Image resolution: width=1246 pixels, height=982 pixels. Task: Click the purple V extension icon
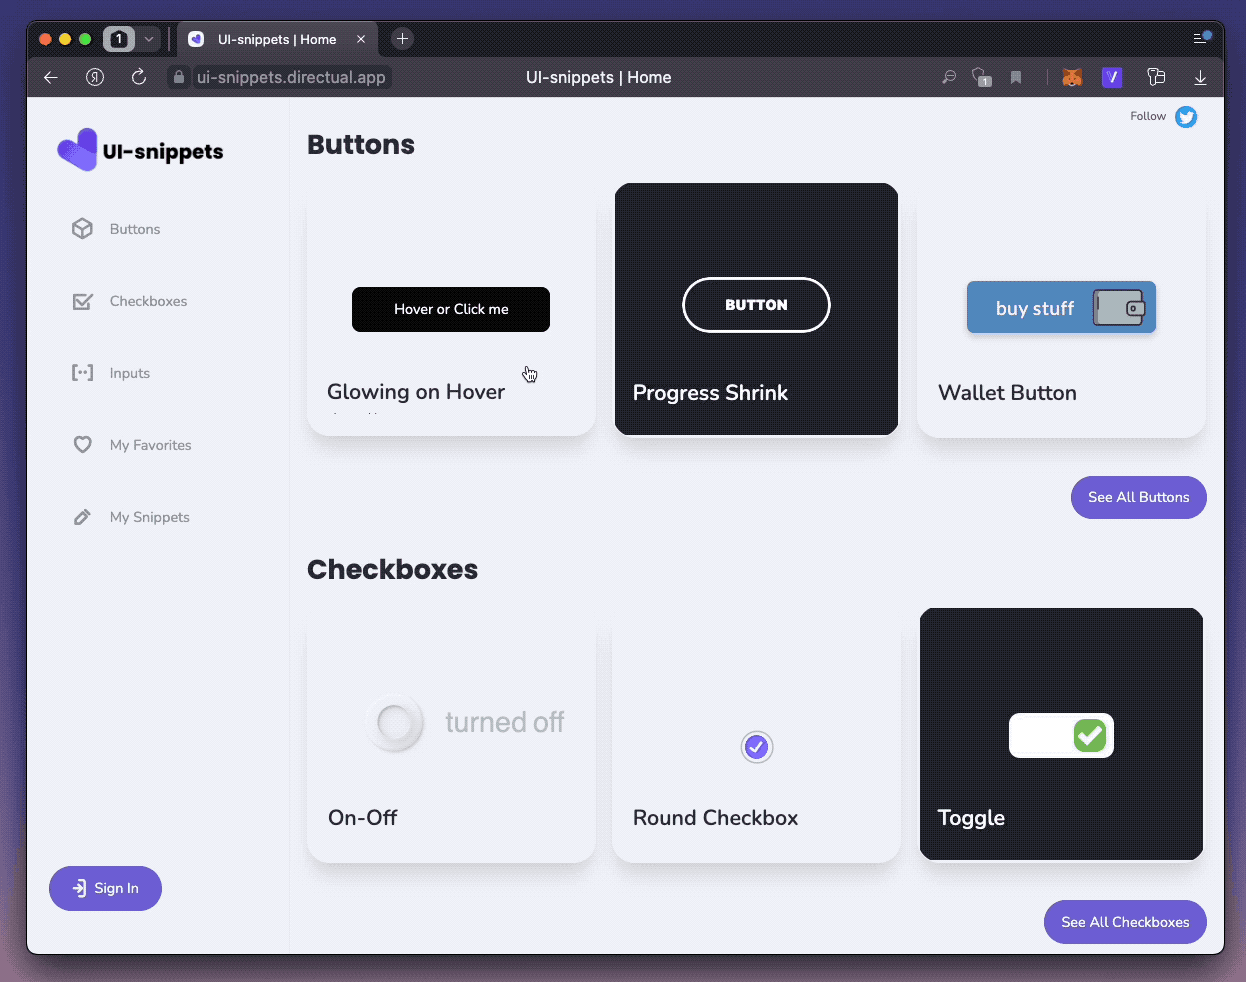pos(1112,77)
